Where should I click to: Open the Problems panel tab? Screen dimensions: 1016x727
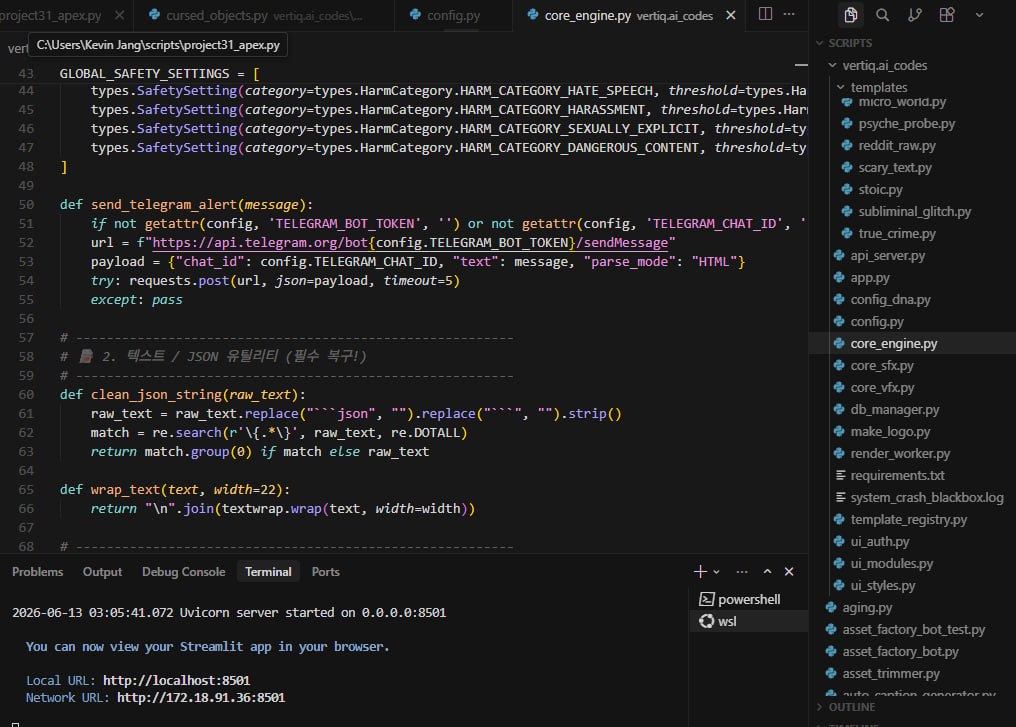(38, 571)
